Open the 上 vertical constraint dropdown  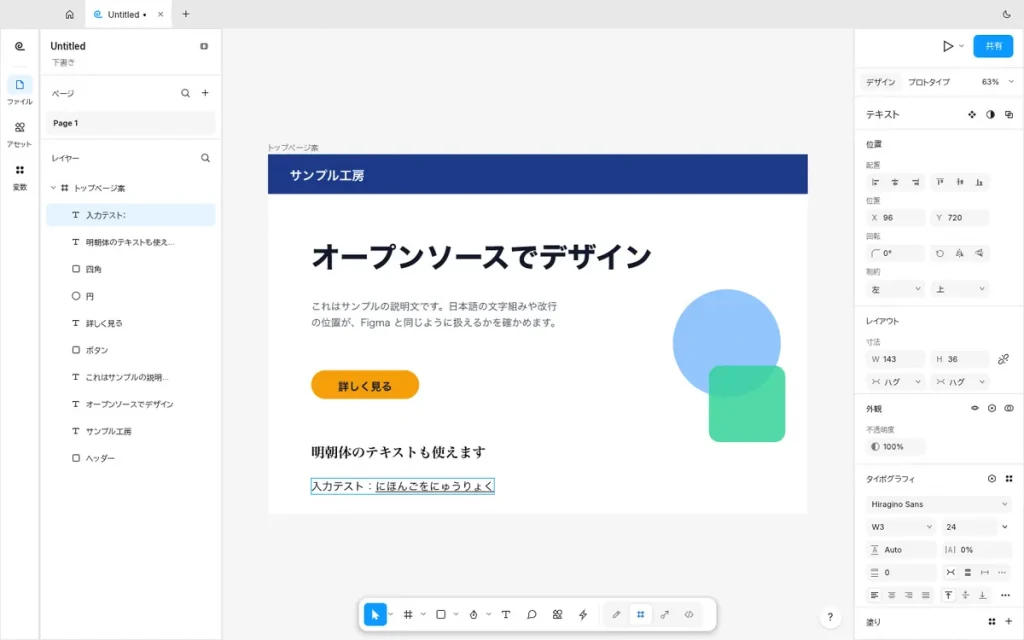tap(959, 289)
